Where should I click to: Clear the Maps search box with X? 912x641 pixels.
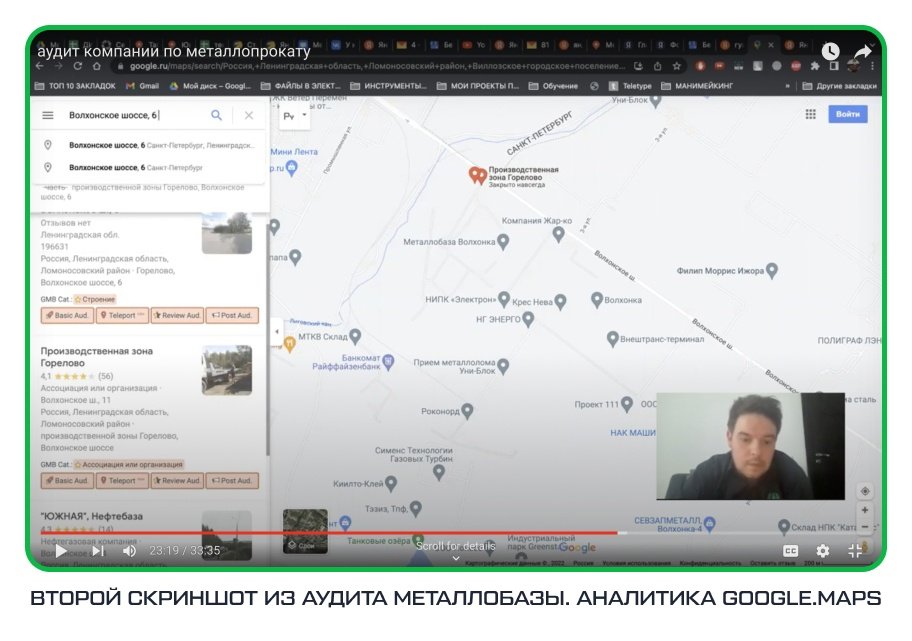tap(249, 115)
